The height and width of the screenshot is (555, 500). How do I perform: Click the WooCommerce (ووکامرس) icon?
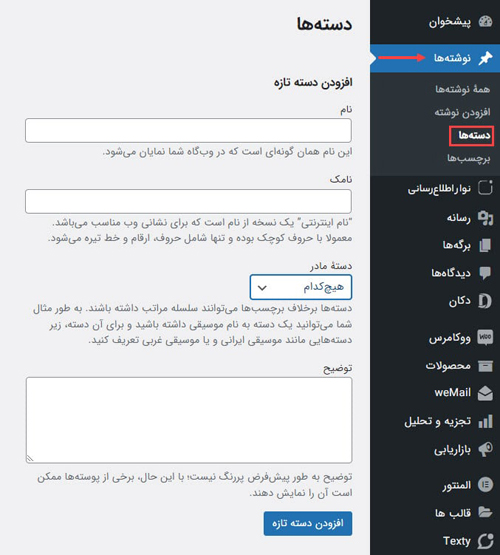coord(485,337)
